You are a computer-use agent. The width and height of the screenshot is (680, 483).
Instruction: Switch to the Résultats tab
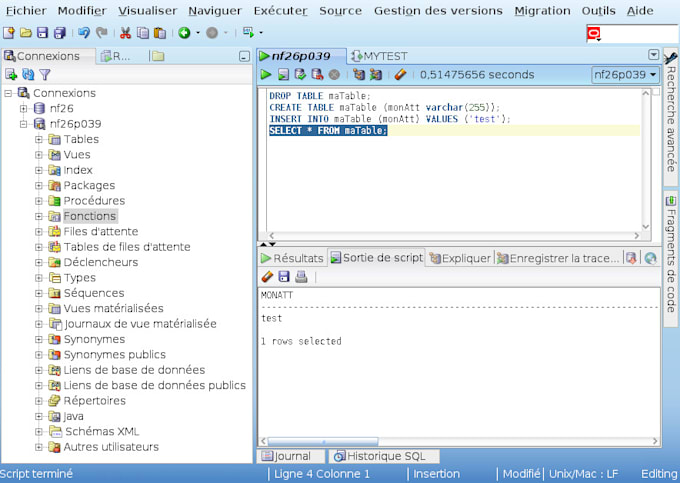coord(292,258)
